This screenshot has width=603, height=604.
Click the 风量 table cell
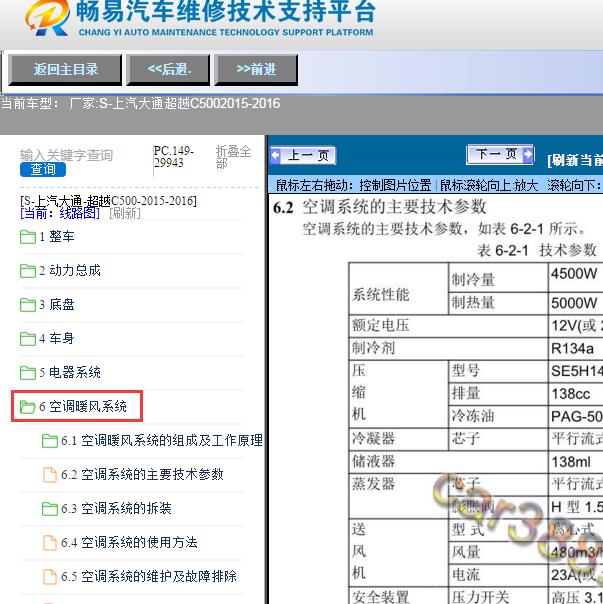498,552
